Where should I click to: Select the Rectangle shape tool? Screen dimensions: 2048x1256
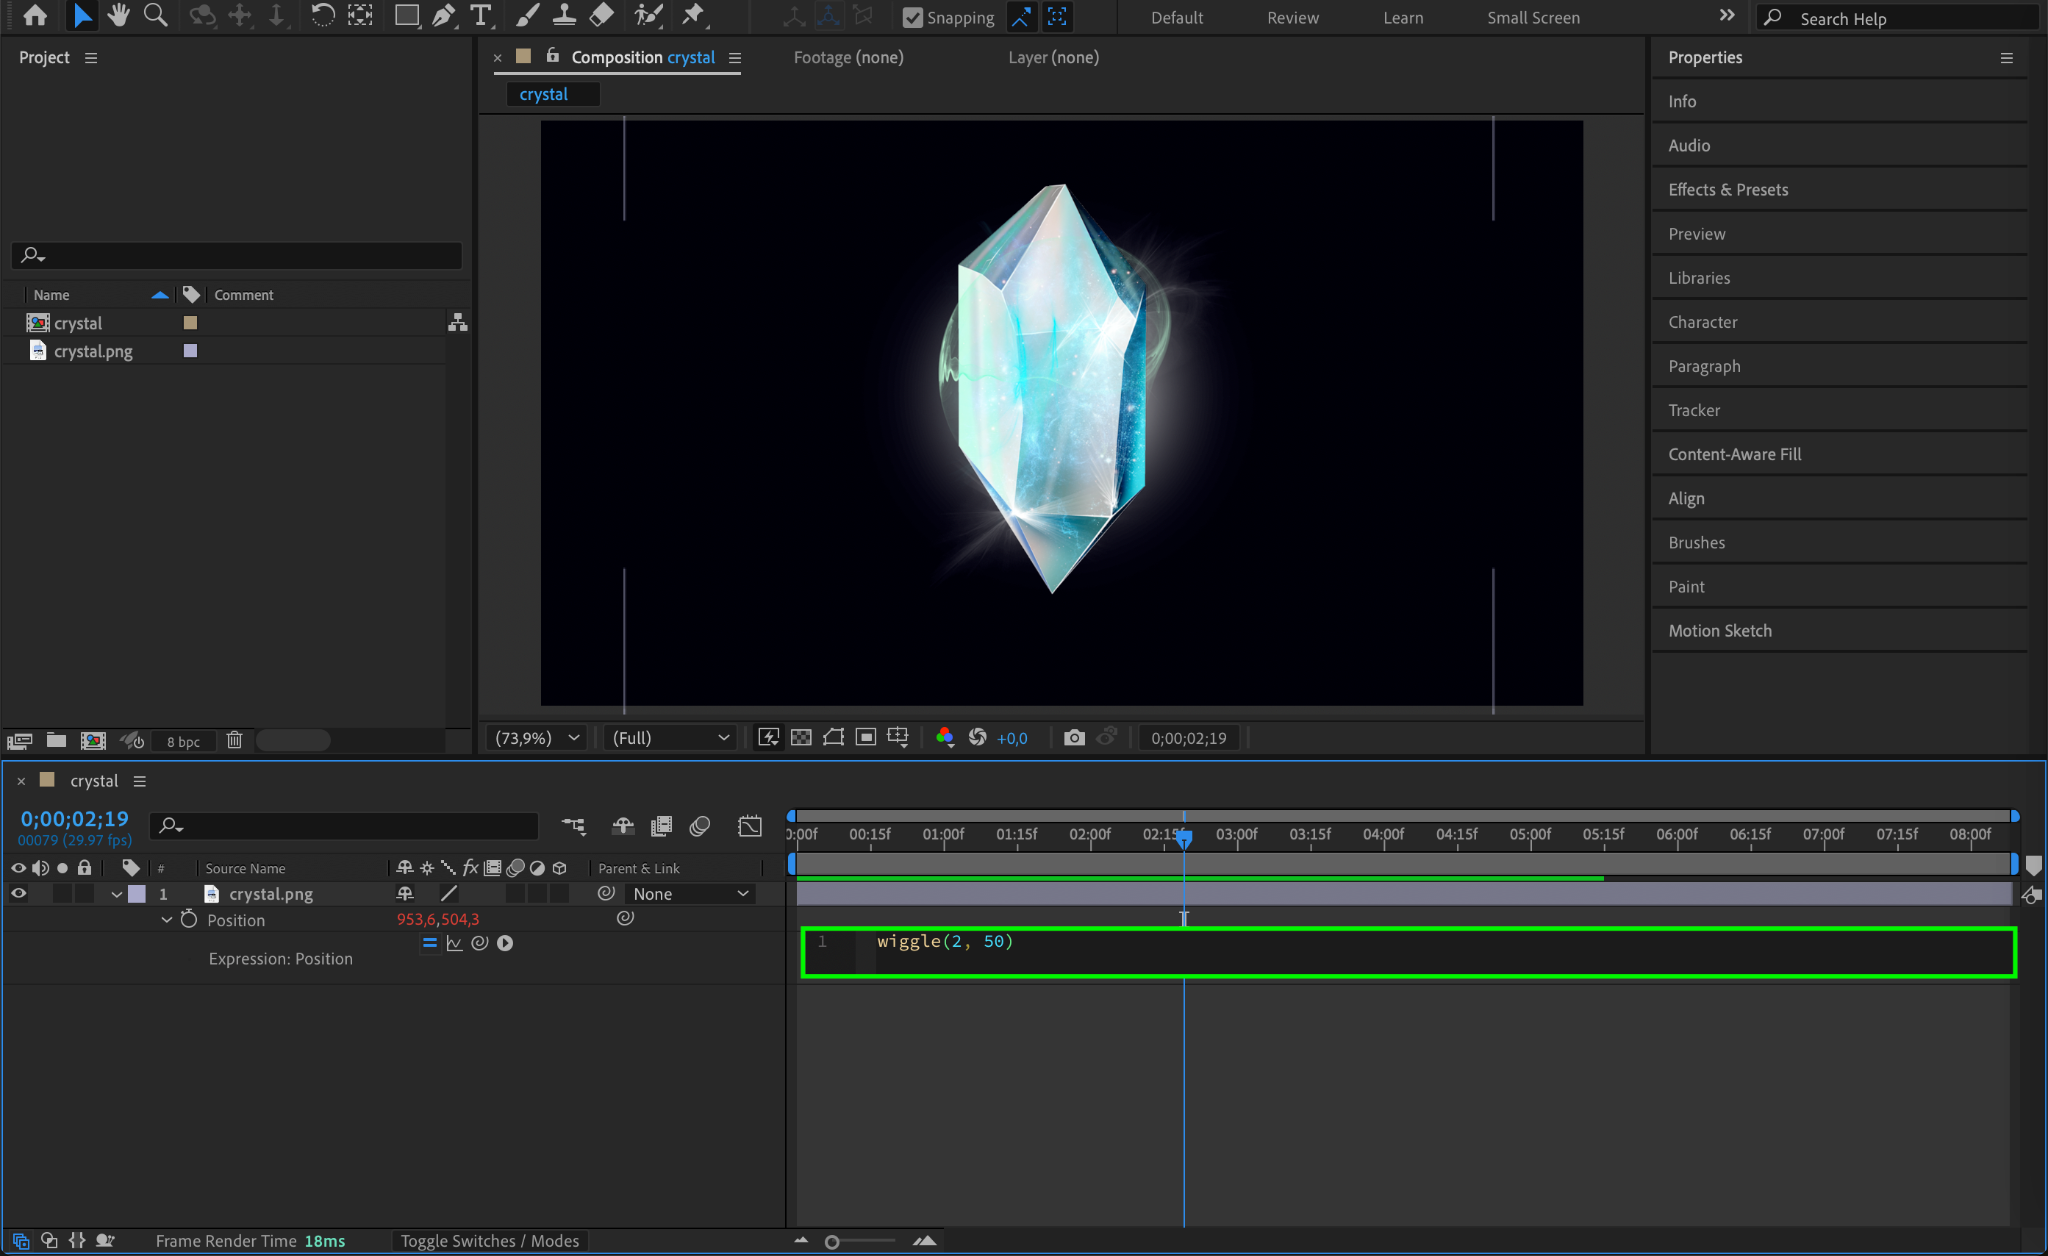[406, 15]
